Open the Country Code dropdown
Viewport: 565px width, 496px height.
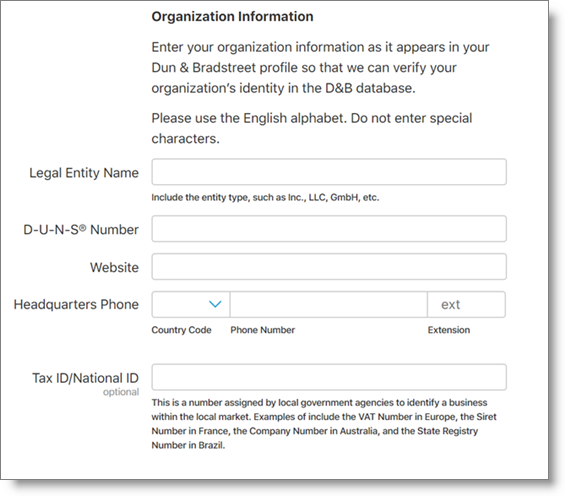coord(191,304)
